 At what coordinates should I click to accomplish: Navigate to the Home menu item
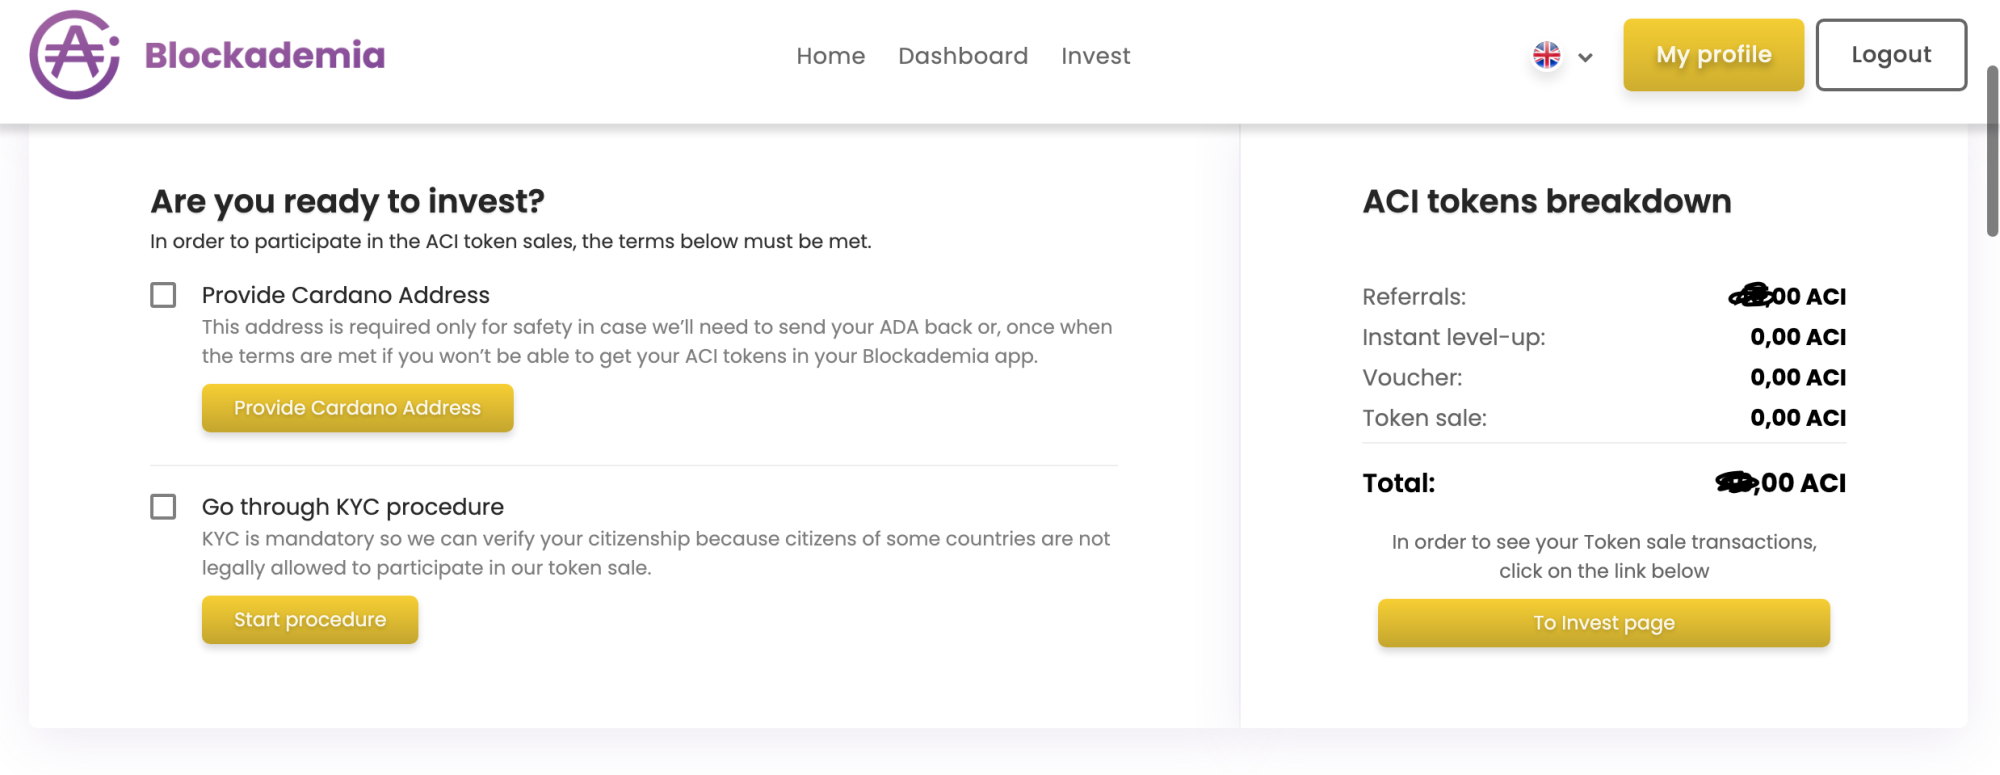click(x=831, y=56)
